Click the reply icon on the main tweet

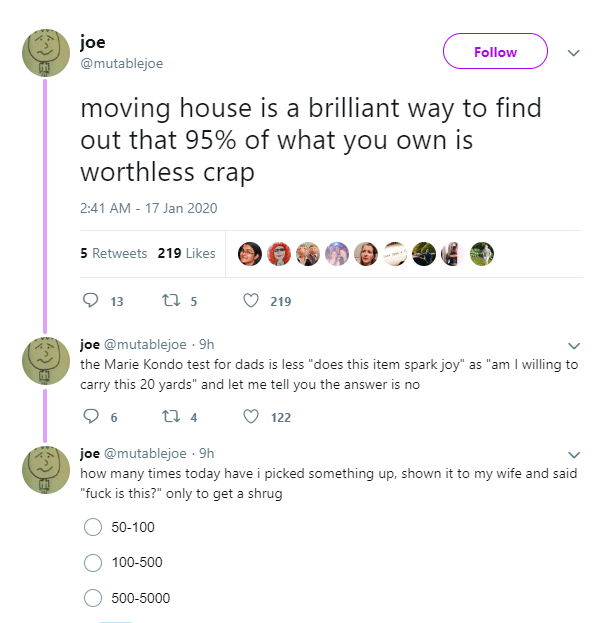point(90,301)
